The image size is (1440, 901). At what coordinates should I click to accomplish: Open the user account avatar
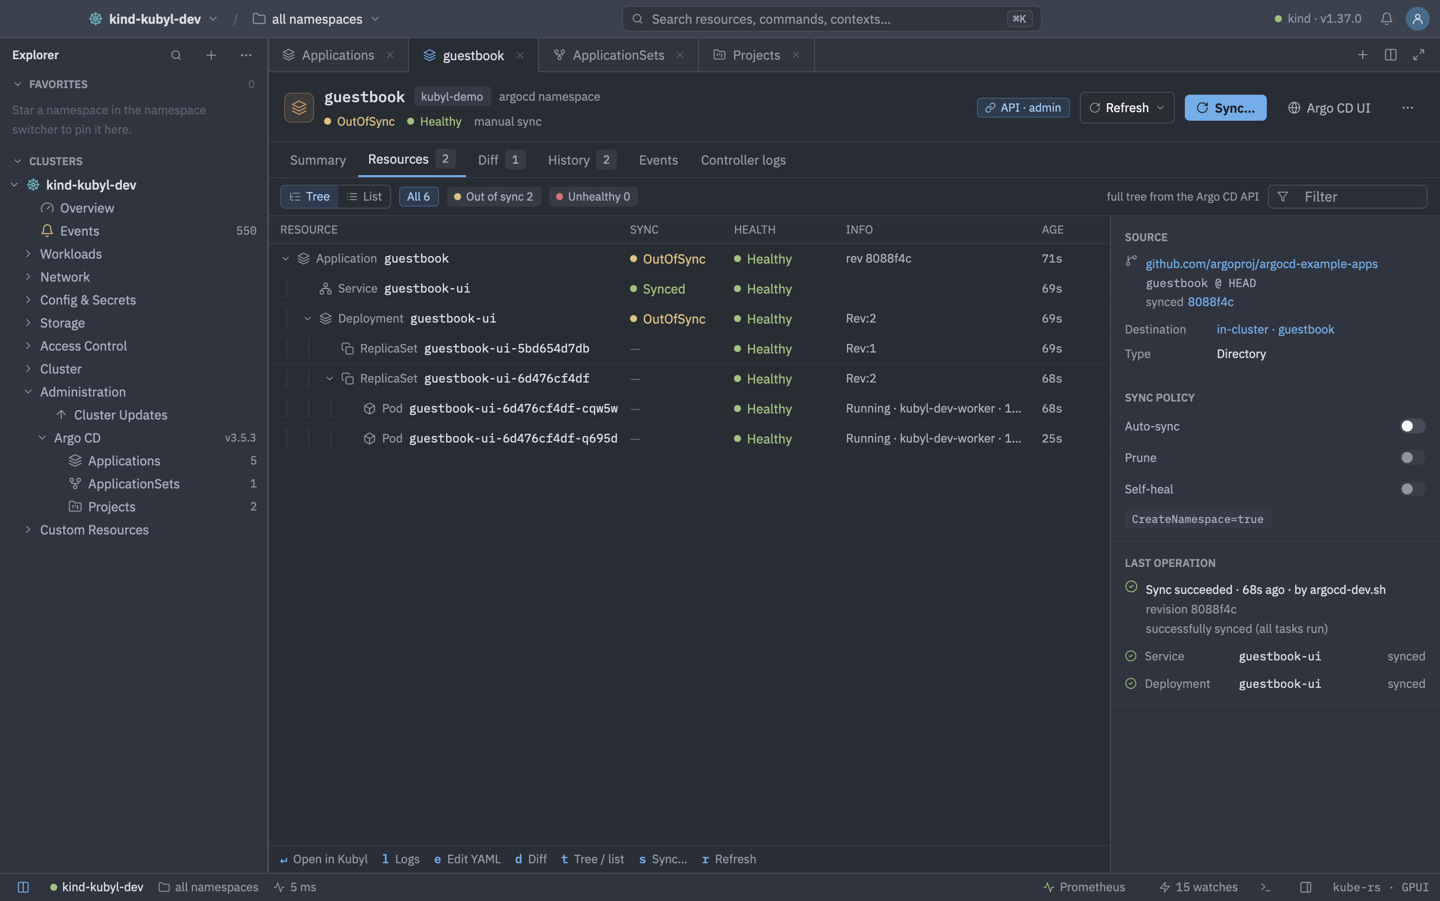(x=1417, y=19)
